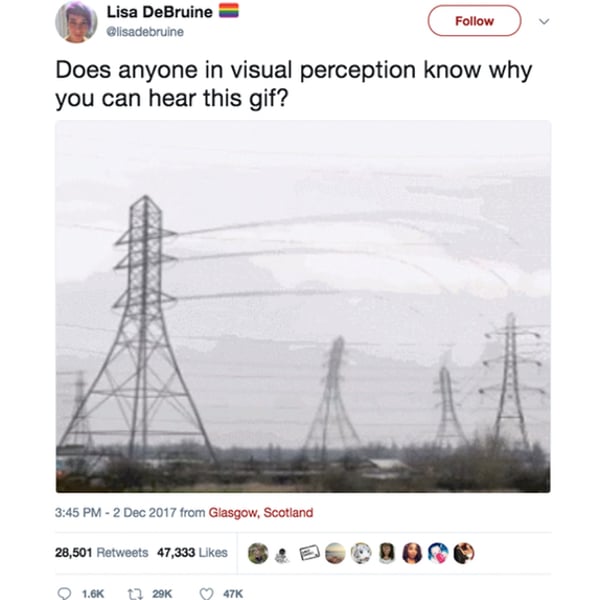Open the tweet timestamp 3:45 PM
This screenshot has width=600, height=600.
(78, 512)
